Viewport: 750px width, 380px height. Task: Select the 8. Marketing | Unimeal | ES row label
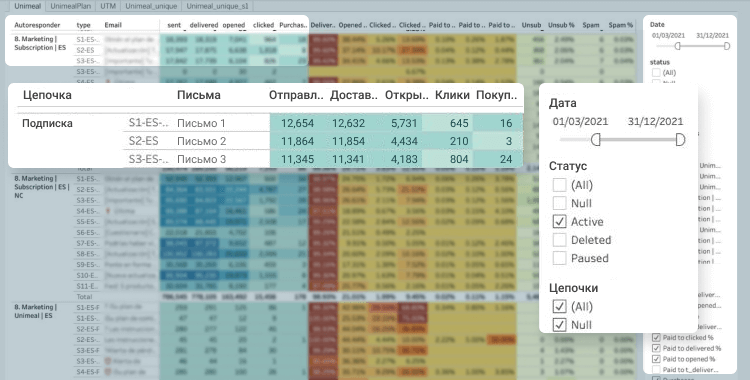point(35,311)
